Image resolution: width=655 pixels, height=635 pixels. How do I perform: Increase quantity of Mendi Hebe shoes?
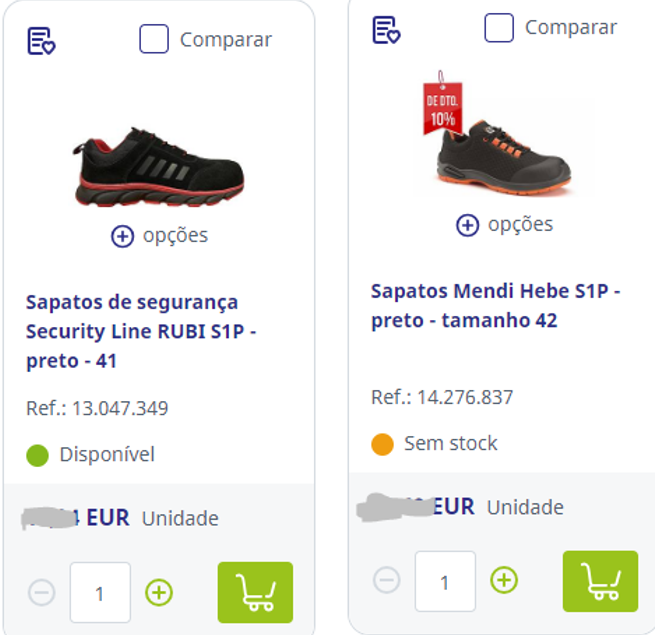click(504, 580)
